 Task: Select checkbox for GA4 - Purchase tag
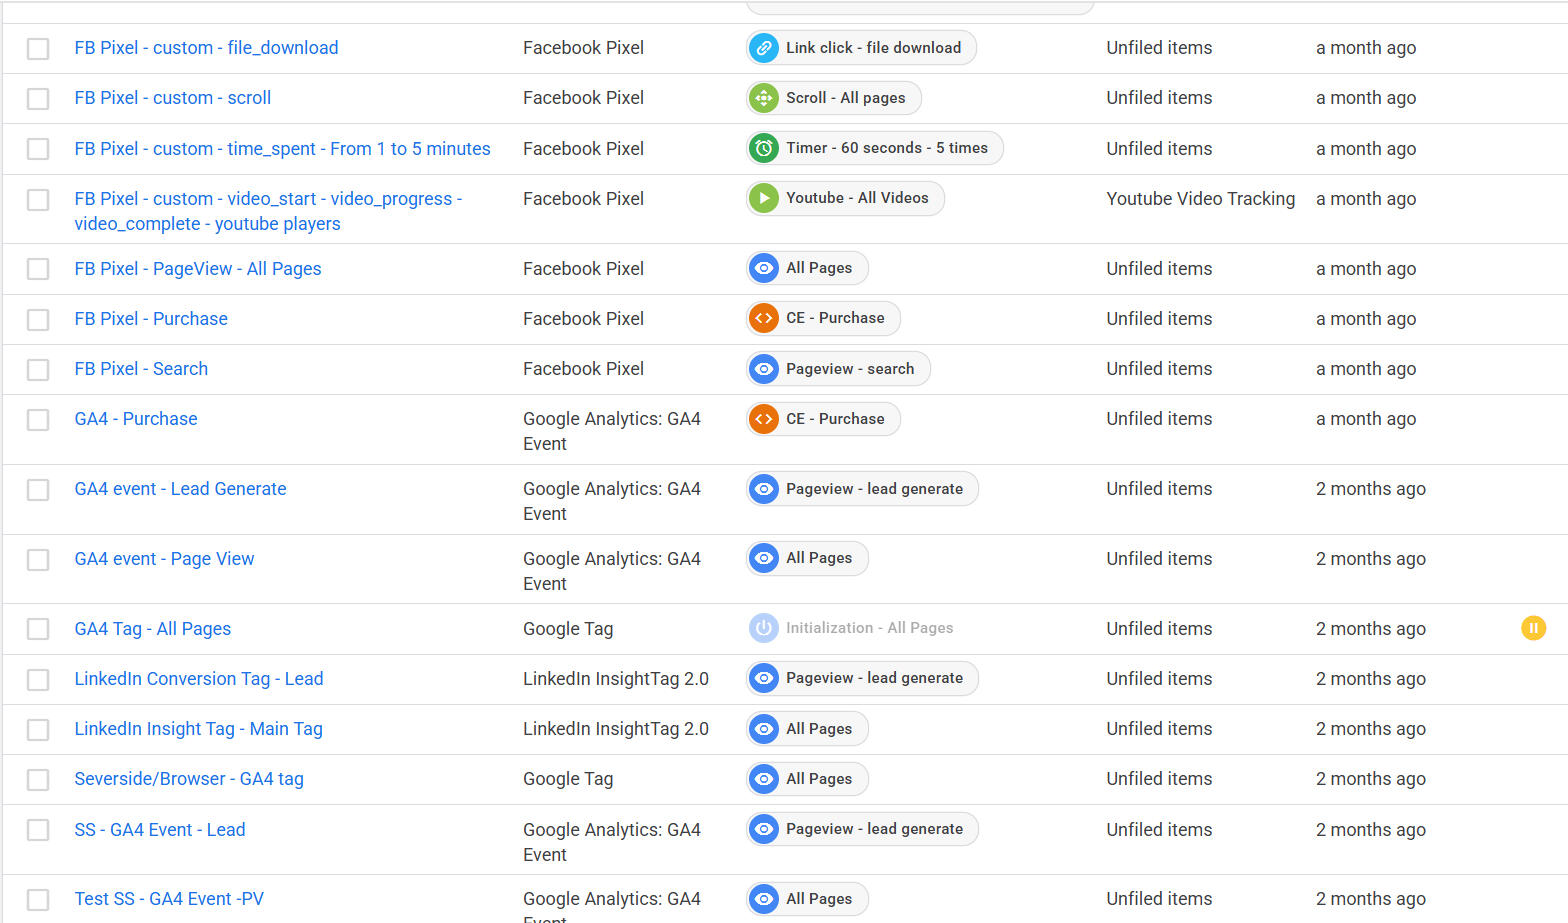click(x=38, y=420)
